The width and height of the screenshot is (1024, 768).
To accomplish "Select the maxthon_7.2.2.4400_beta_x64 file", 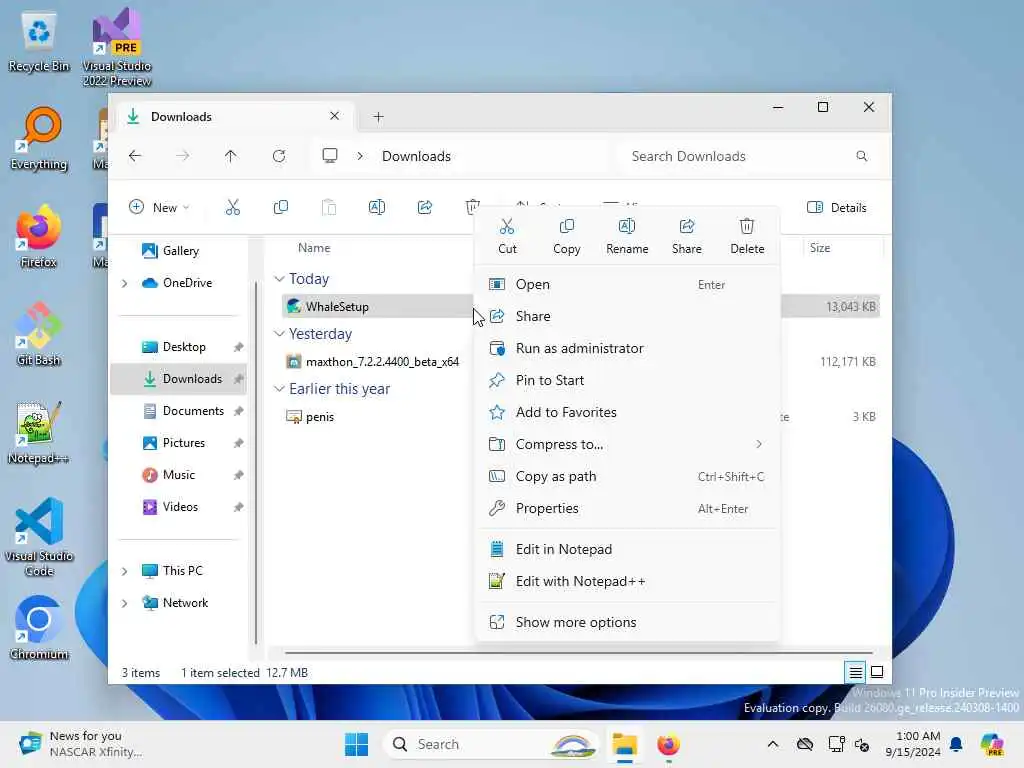I will tap(382, 362).
